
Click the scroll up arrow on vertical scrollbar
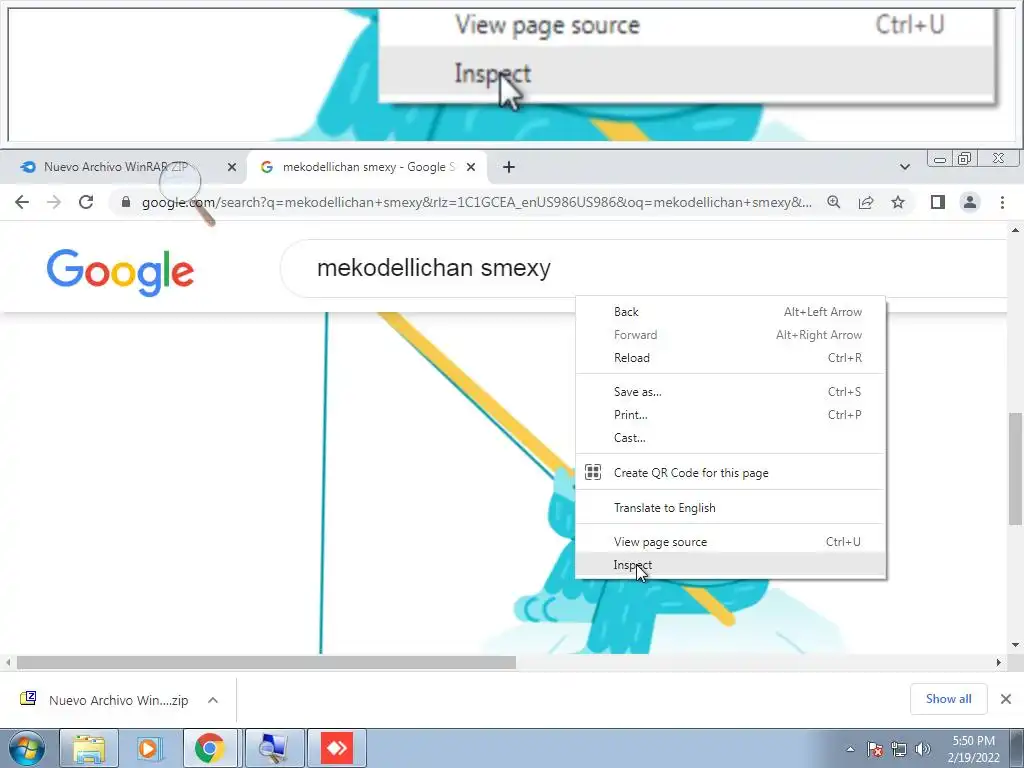click(x=1015, y=230)
